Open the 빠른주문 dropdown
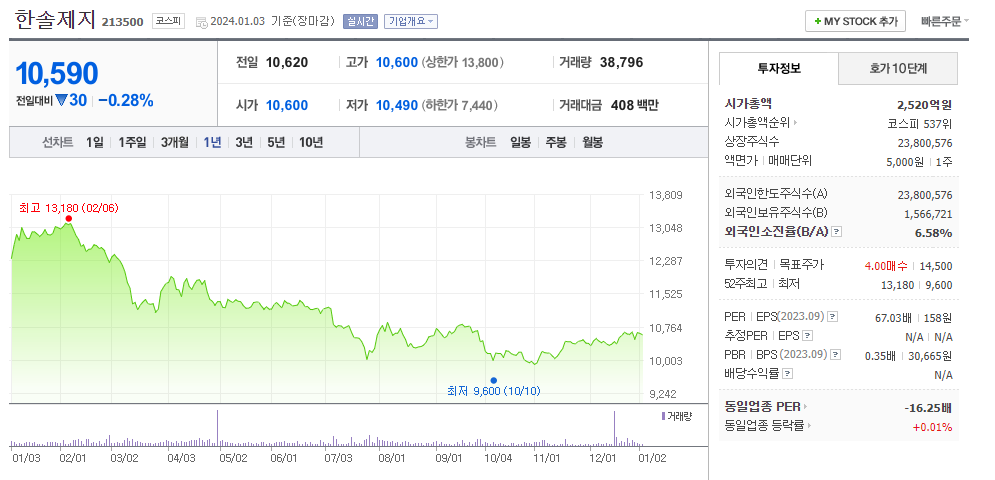 (x=945, y=21)
